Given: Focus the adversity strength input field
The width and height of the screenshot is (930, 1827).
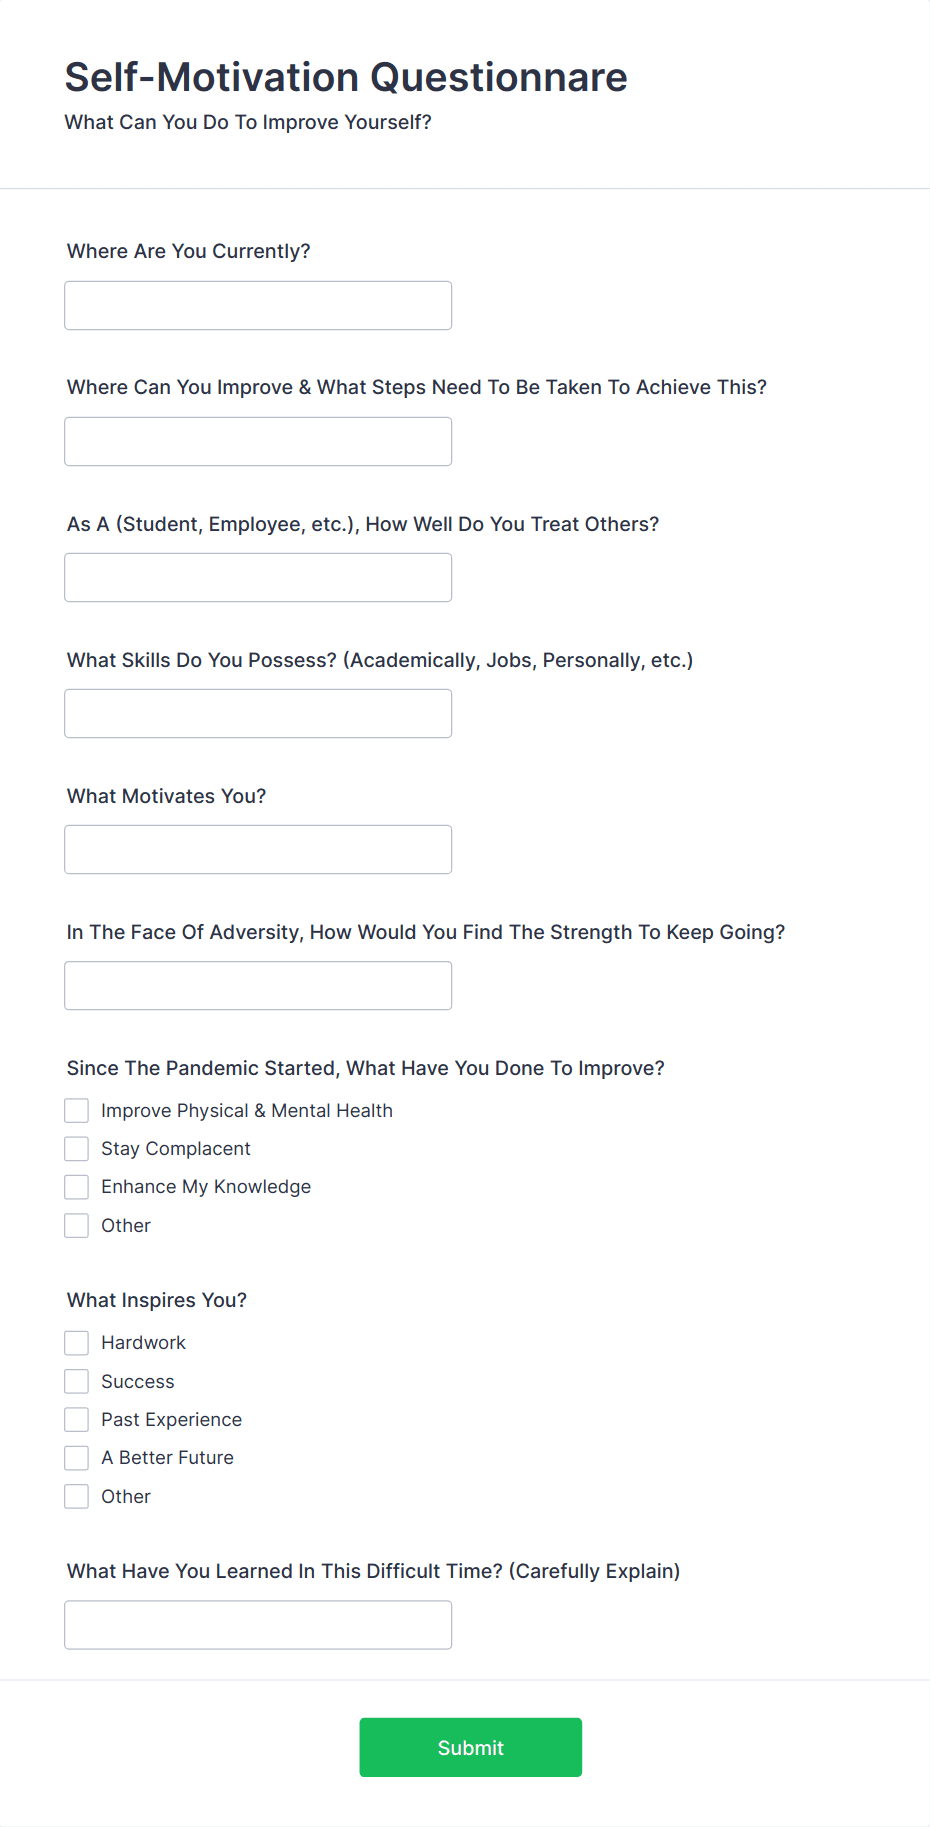Looking at the screenshot, I should (257, 985).
